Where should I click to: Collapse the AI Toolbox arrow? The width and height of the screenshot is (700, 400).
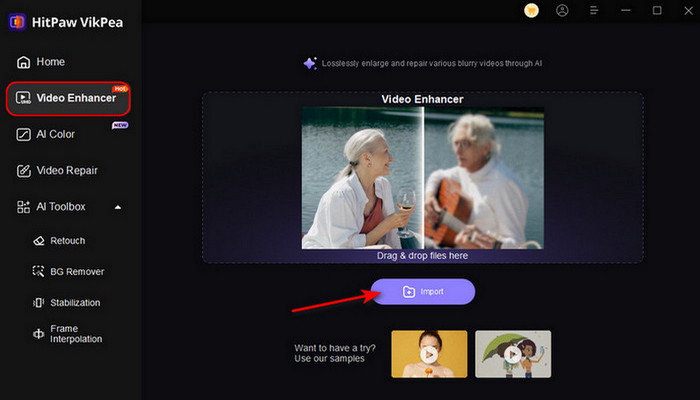[118, 207]
